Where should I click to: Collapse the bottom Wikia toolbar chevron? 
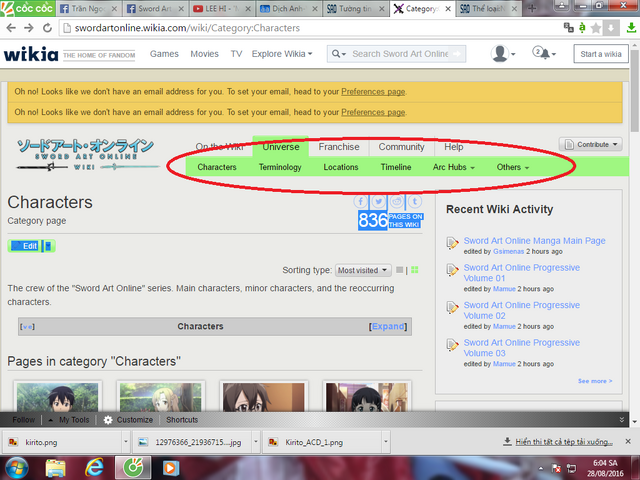pyautogui.click(x=622, y=420)
